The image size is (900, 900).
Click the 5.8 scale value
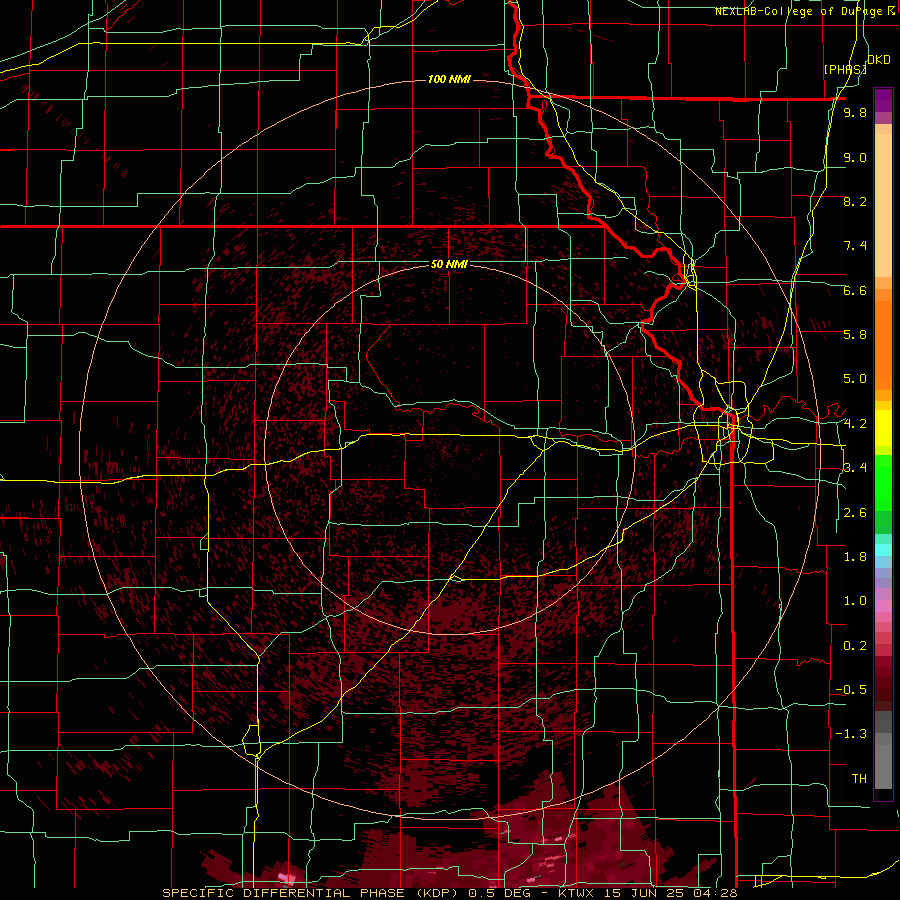coord(855,335)
